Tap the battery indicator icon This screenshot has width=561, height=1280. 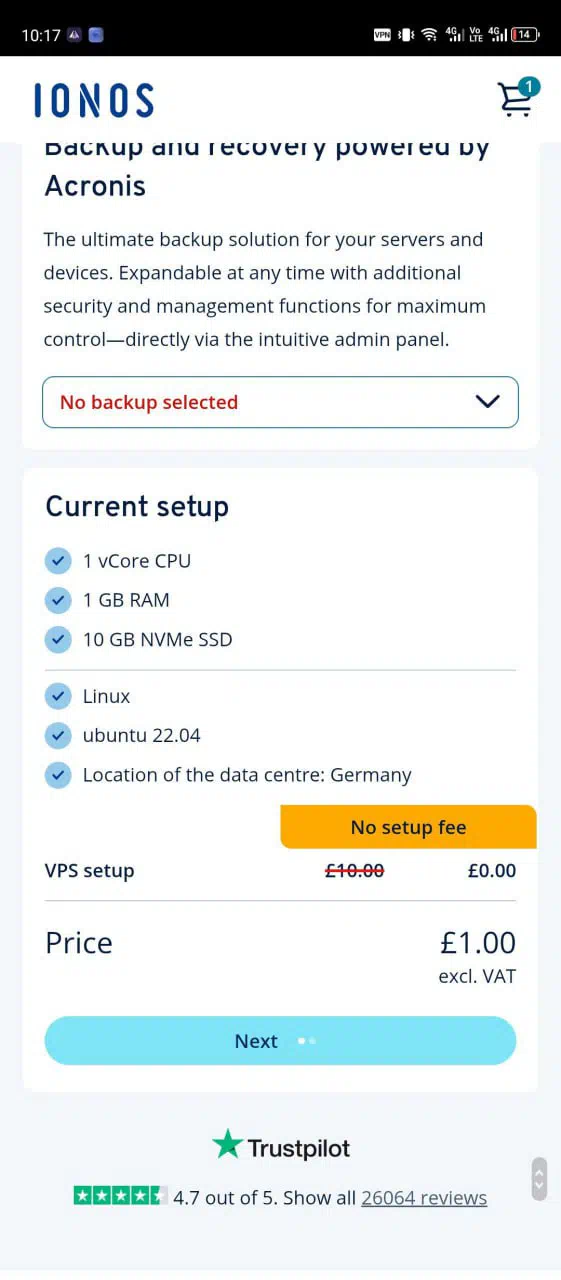pyautogui.click(x=525, y=35)
